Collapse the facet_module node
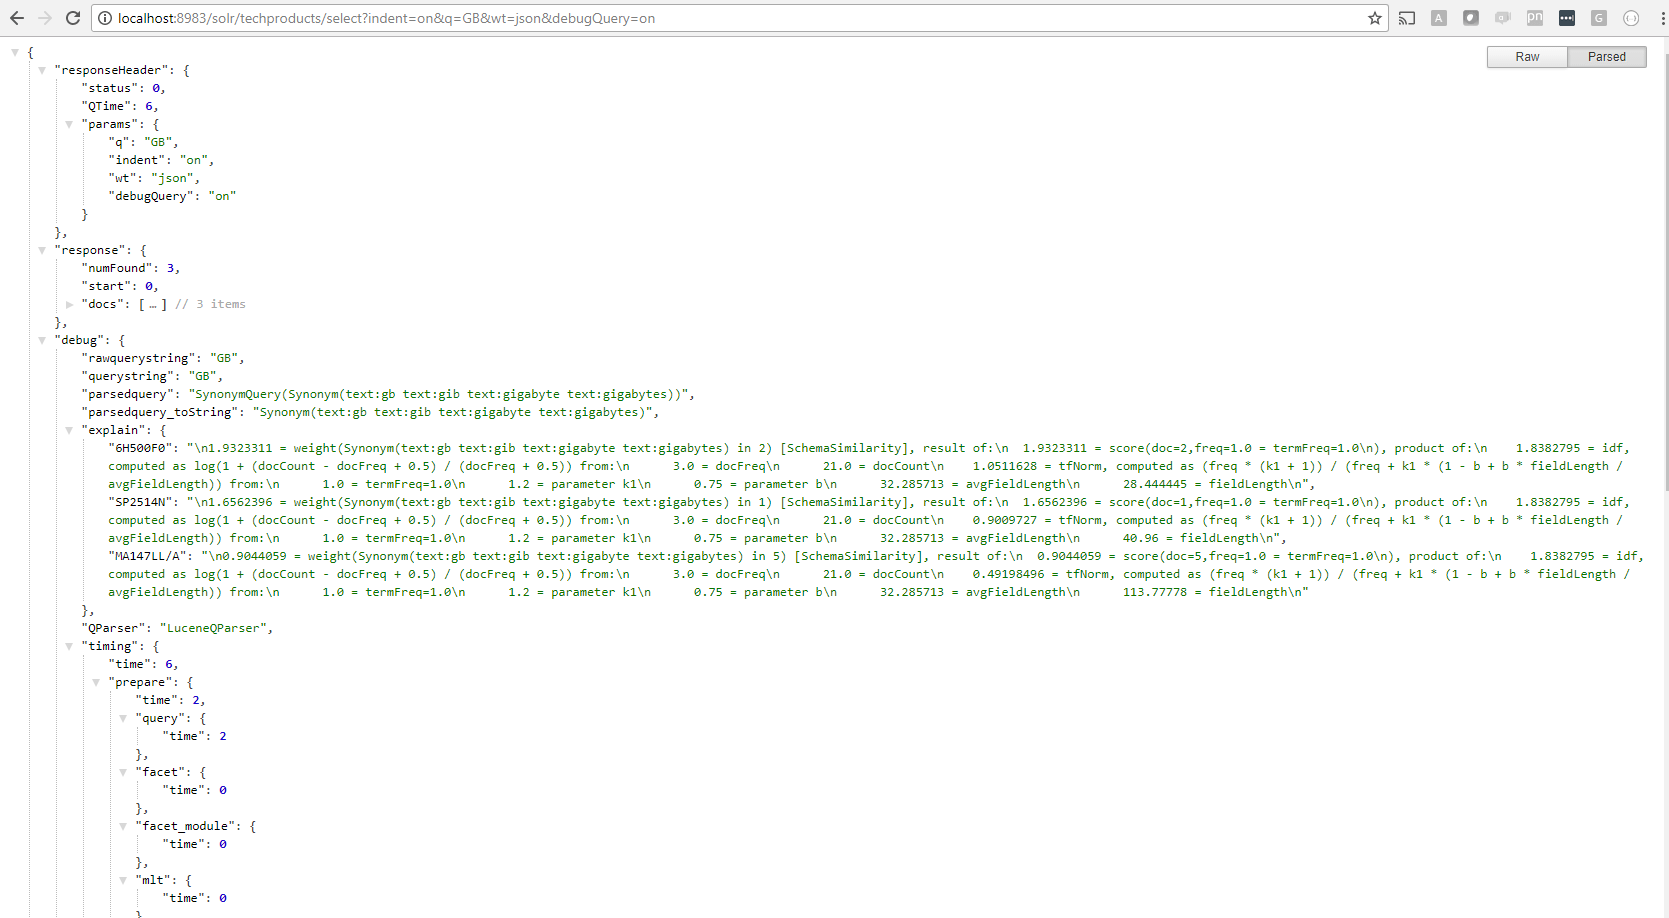Screen dimensions: 1669x918 [x=123, y=826]
